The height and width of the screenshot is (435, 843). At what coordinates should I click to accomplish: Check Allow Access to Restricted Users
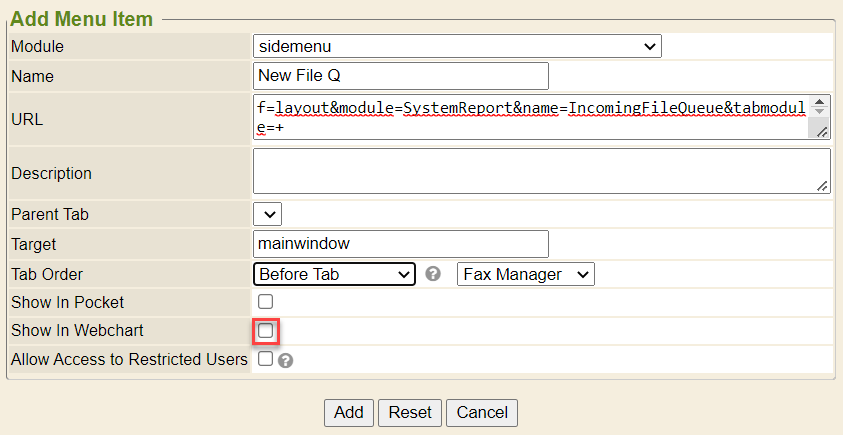click(265, 359)
